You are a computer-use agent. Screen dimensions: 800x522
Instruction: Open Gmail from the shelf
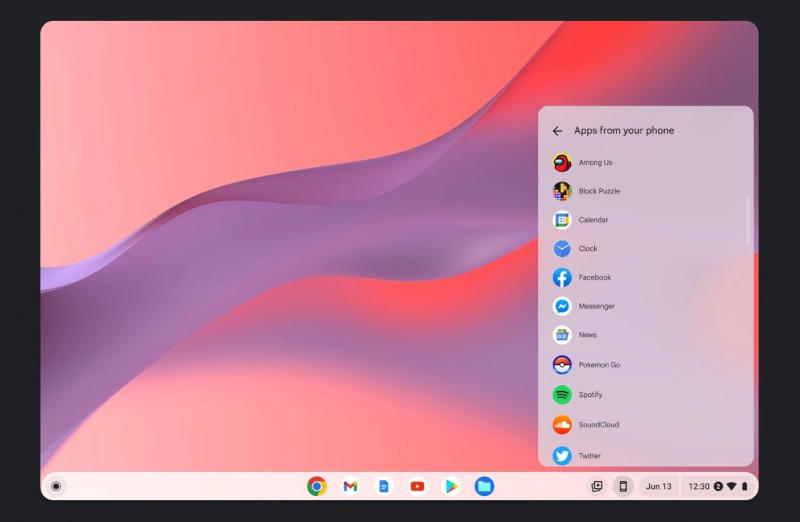tap(350, 486)
